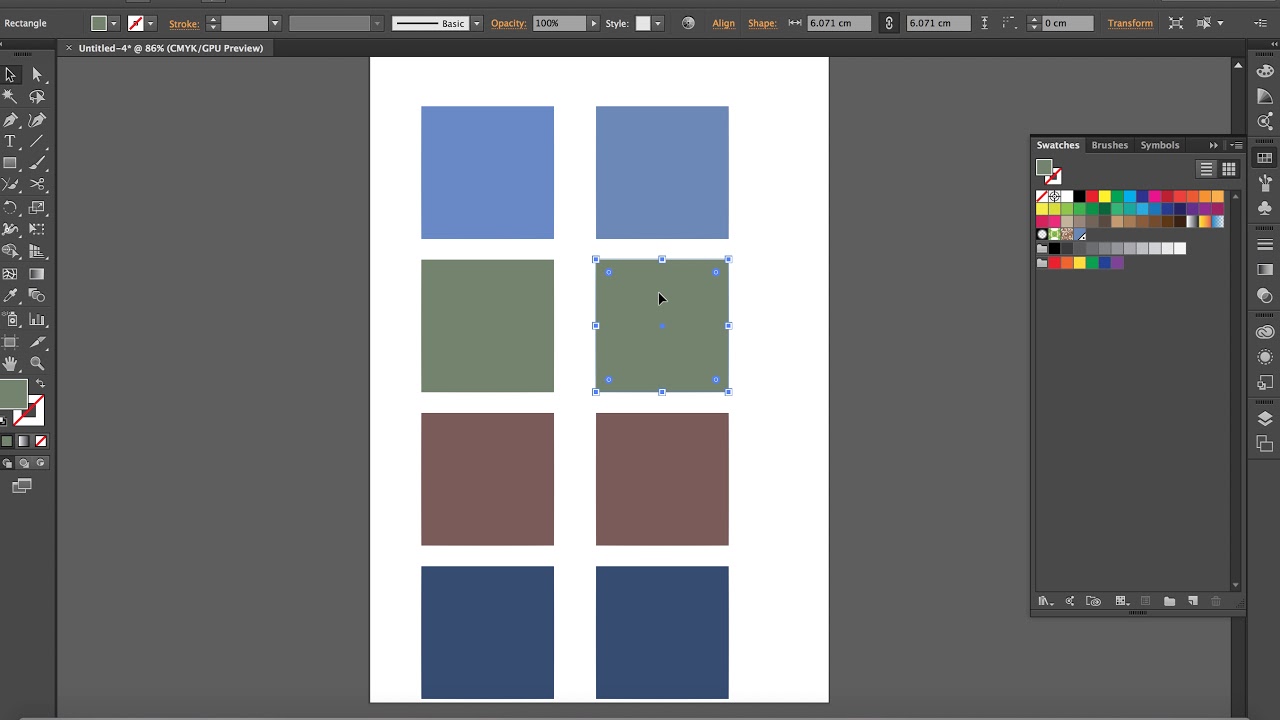Open the Swatches panel flyout menu
The height and width of the screenshot is (720, 1280).
pos(1236,145)
